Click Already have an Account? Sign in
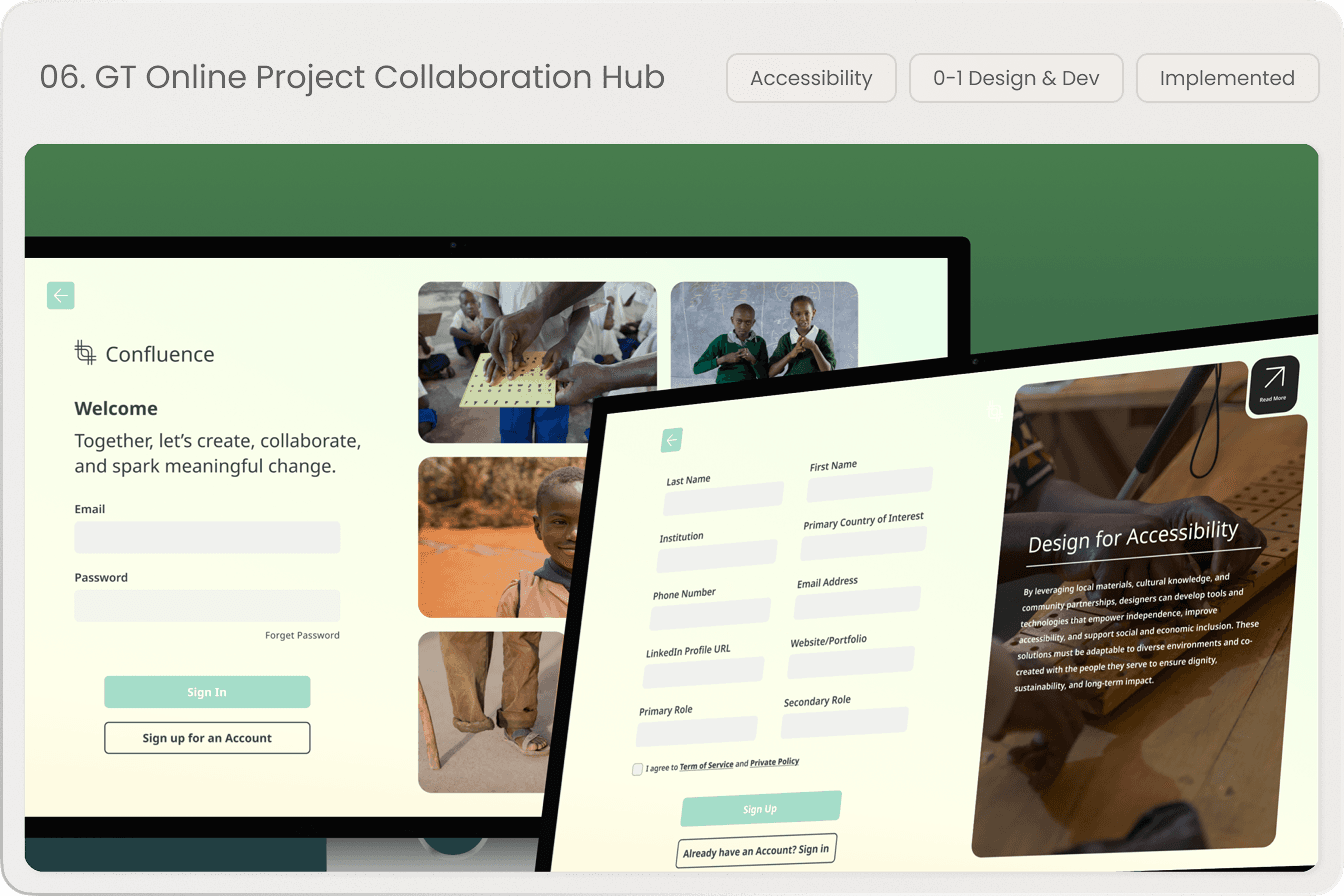Screen dimensions: 1344x896 (756, 850)
